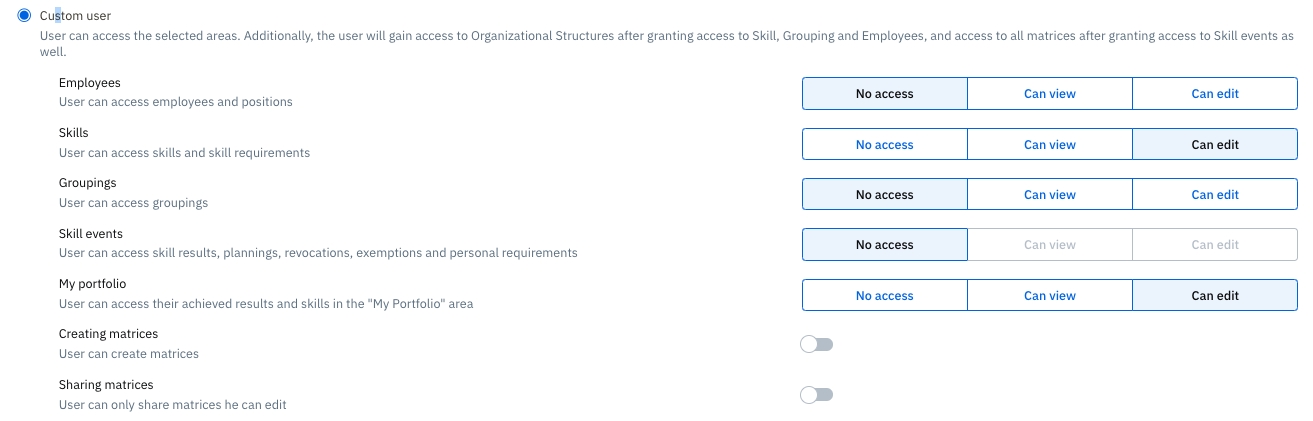Set My portfolio to No access

coord(884,296)
